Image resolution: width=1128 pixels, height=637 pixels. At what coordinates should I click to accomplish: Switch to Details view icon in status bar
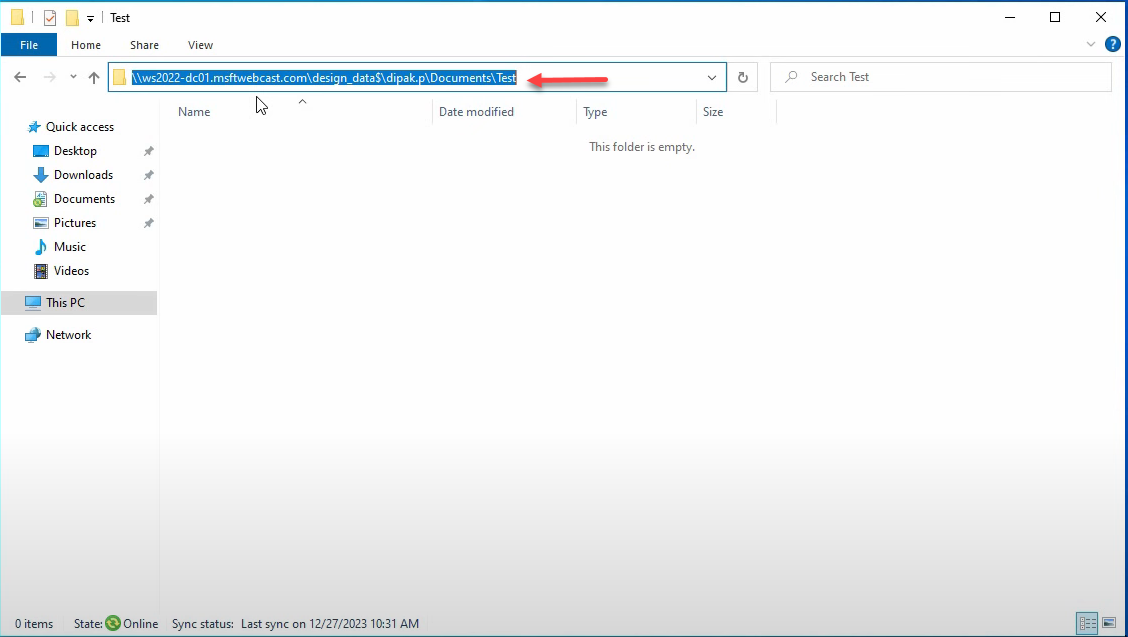point(1087,623)
